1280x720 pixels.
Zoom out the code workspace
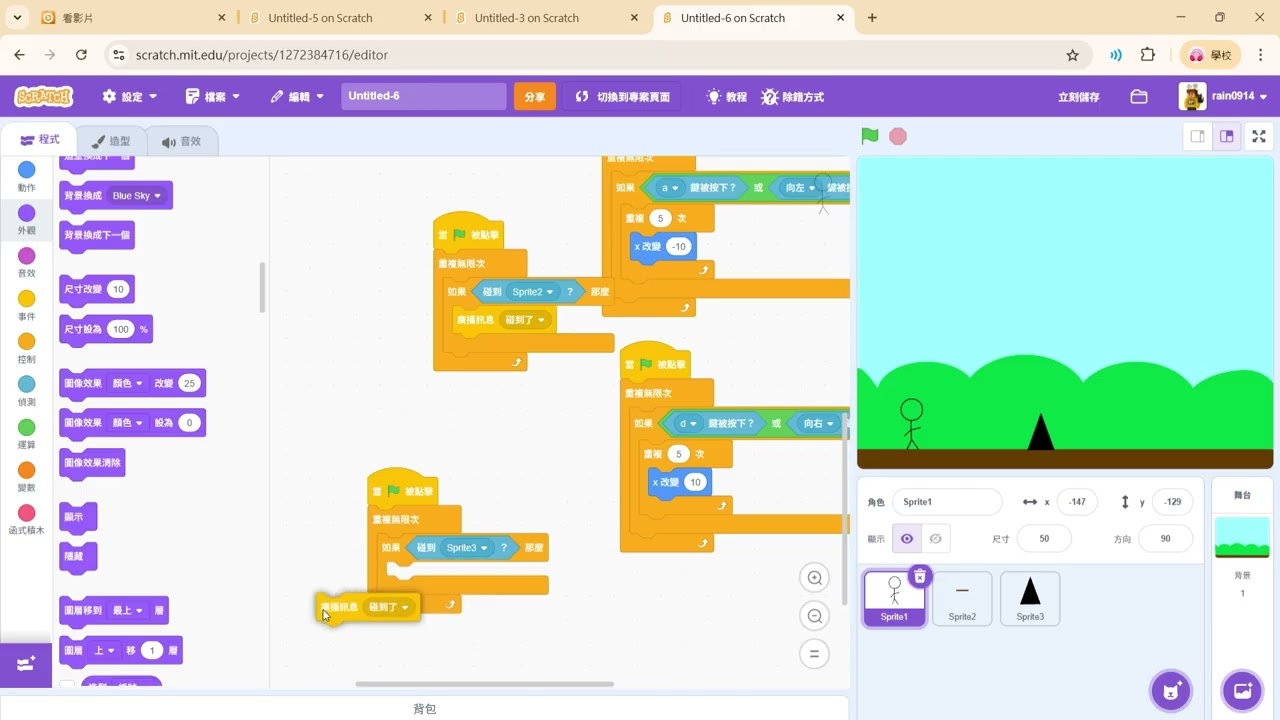[x=815, y=617]
